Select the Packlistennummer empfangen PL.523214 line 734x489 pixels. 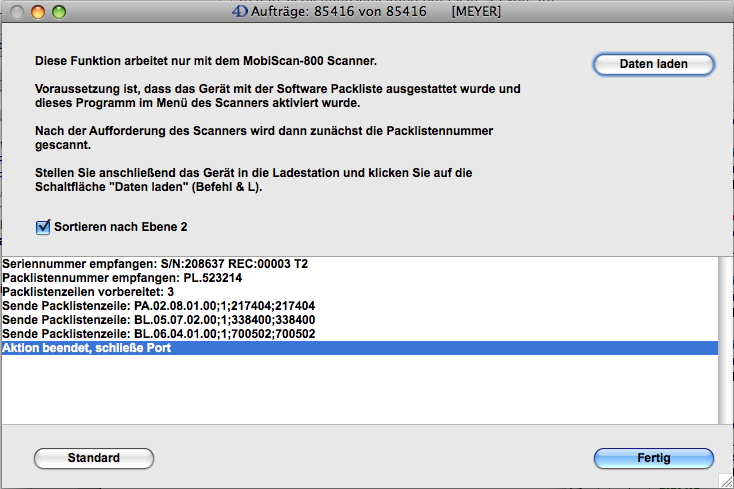point(122,277)
